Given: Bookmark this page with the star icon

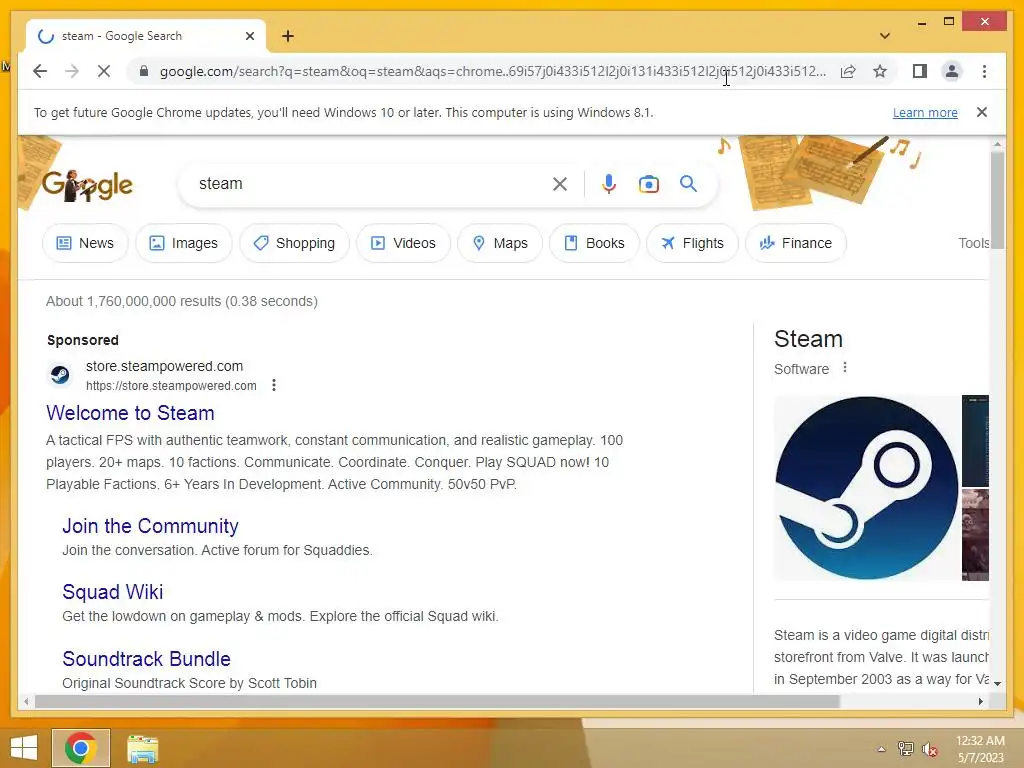Looking at the screenshot, I should [x=880, y=71].
